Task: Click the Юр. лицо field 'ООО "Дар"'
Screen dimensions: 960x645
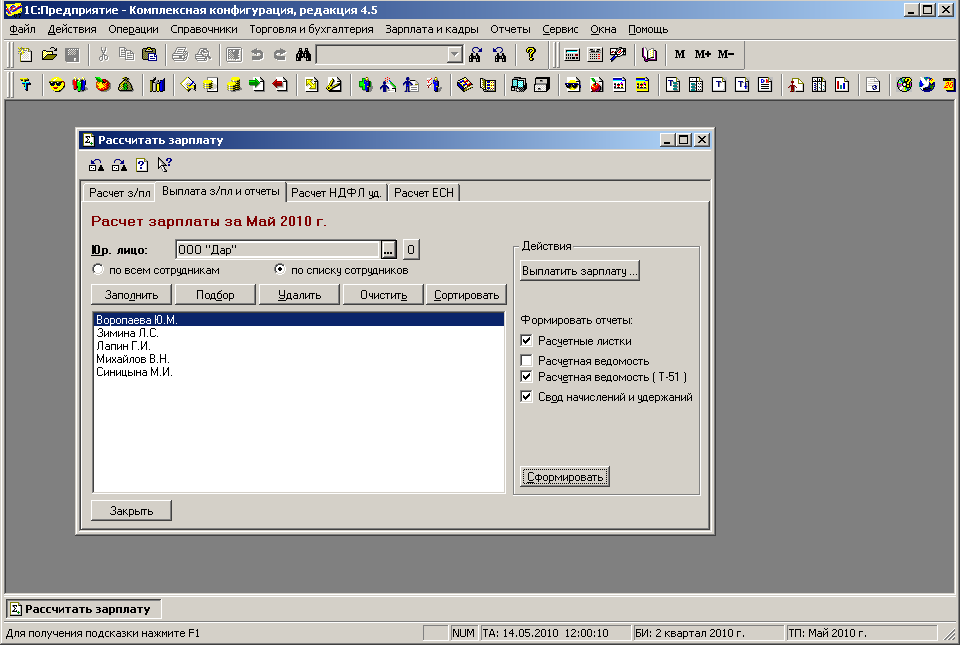Action: pyautogui.click(x=278, y=250)
